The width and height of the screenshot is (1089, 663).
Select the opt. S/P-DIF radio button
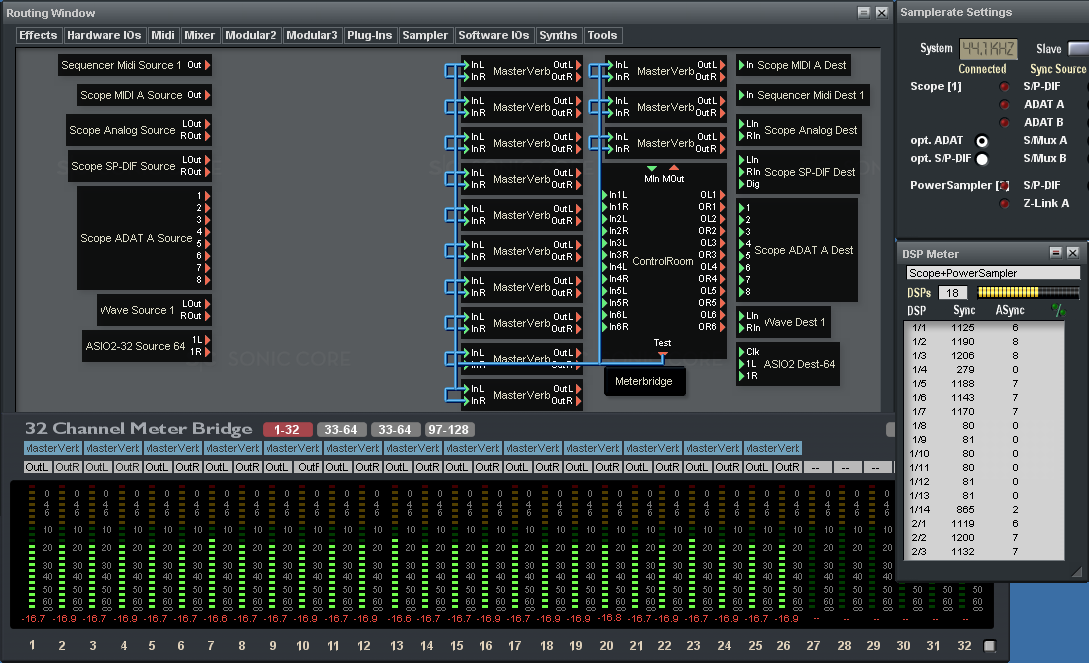[981, 159]
